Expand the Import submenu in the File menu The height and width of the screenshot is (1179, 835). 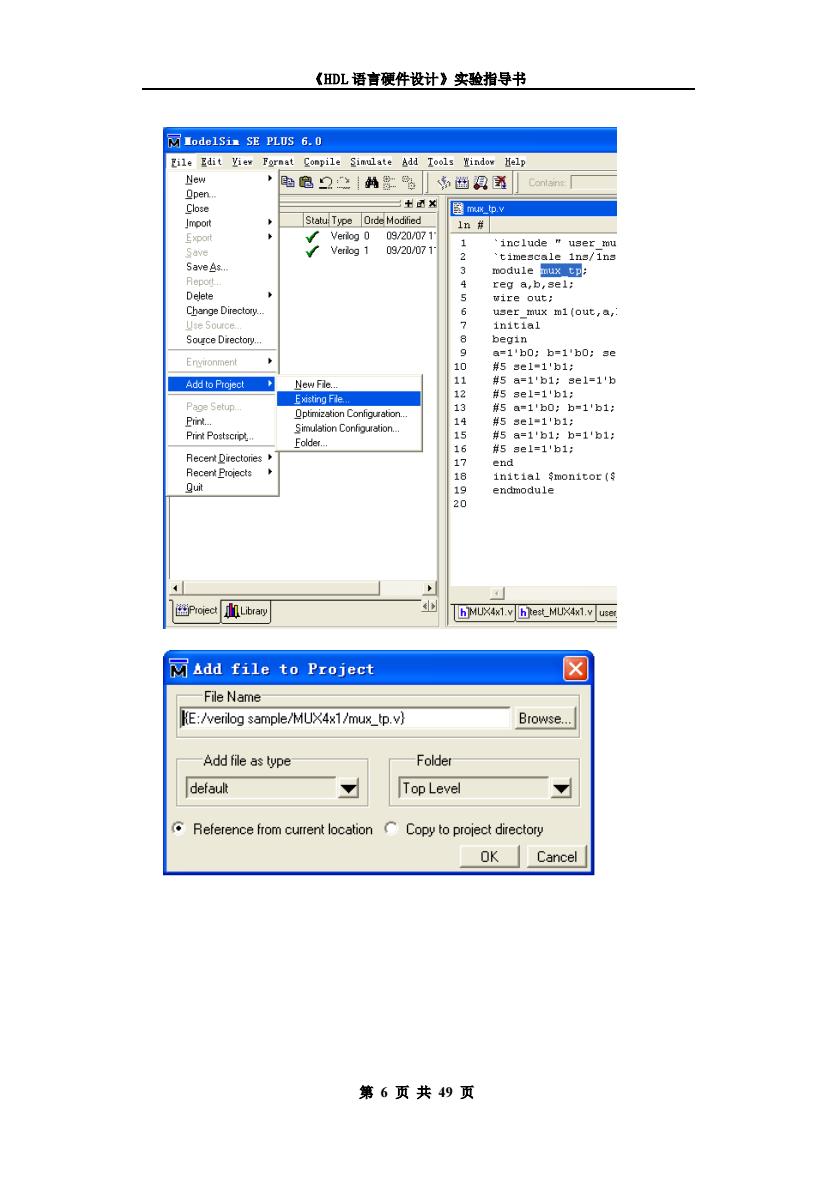[270, 223]
